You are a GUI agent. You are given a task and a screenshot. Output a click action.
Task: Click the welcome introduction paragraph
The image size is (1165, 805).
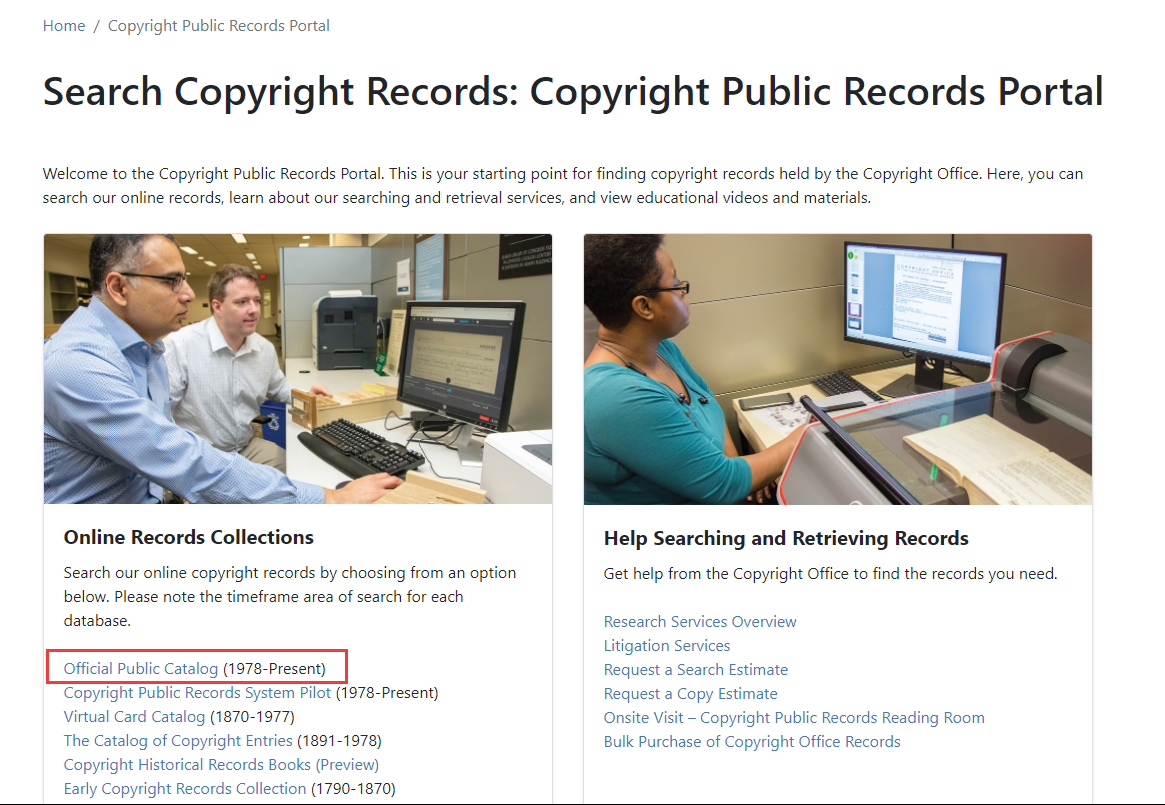point(562,185)
